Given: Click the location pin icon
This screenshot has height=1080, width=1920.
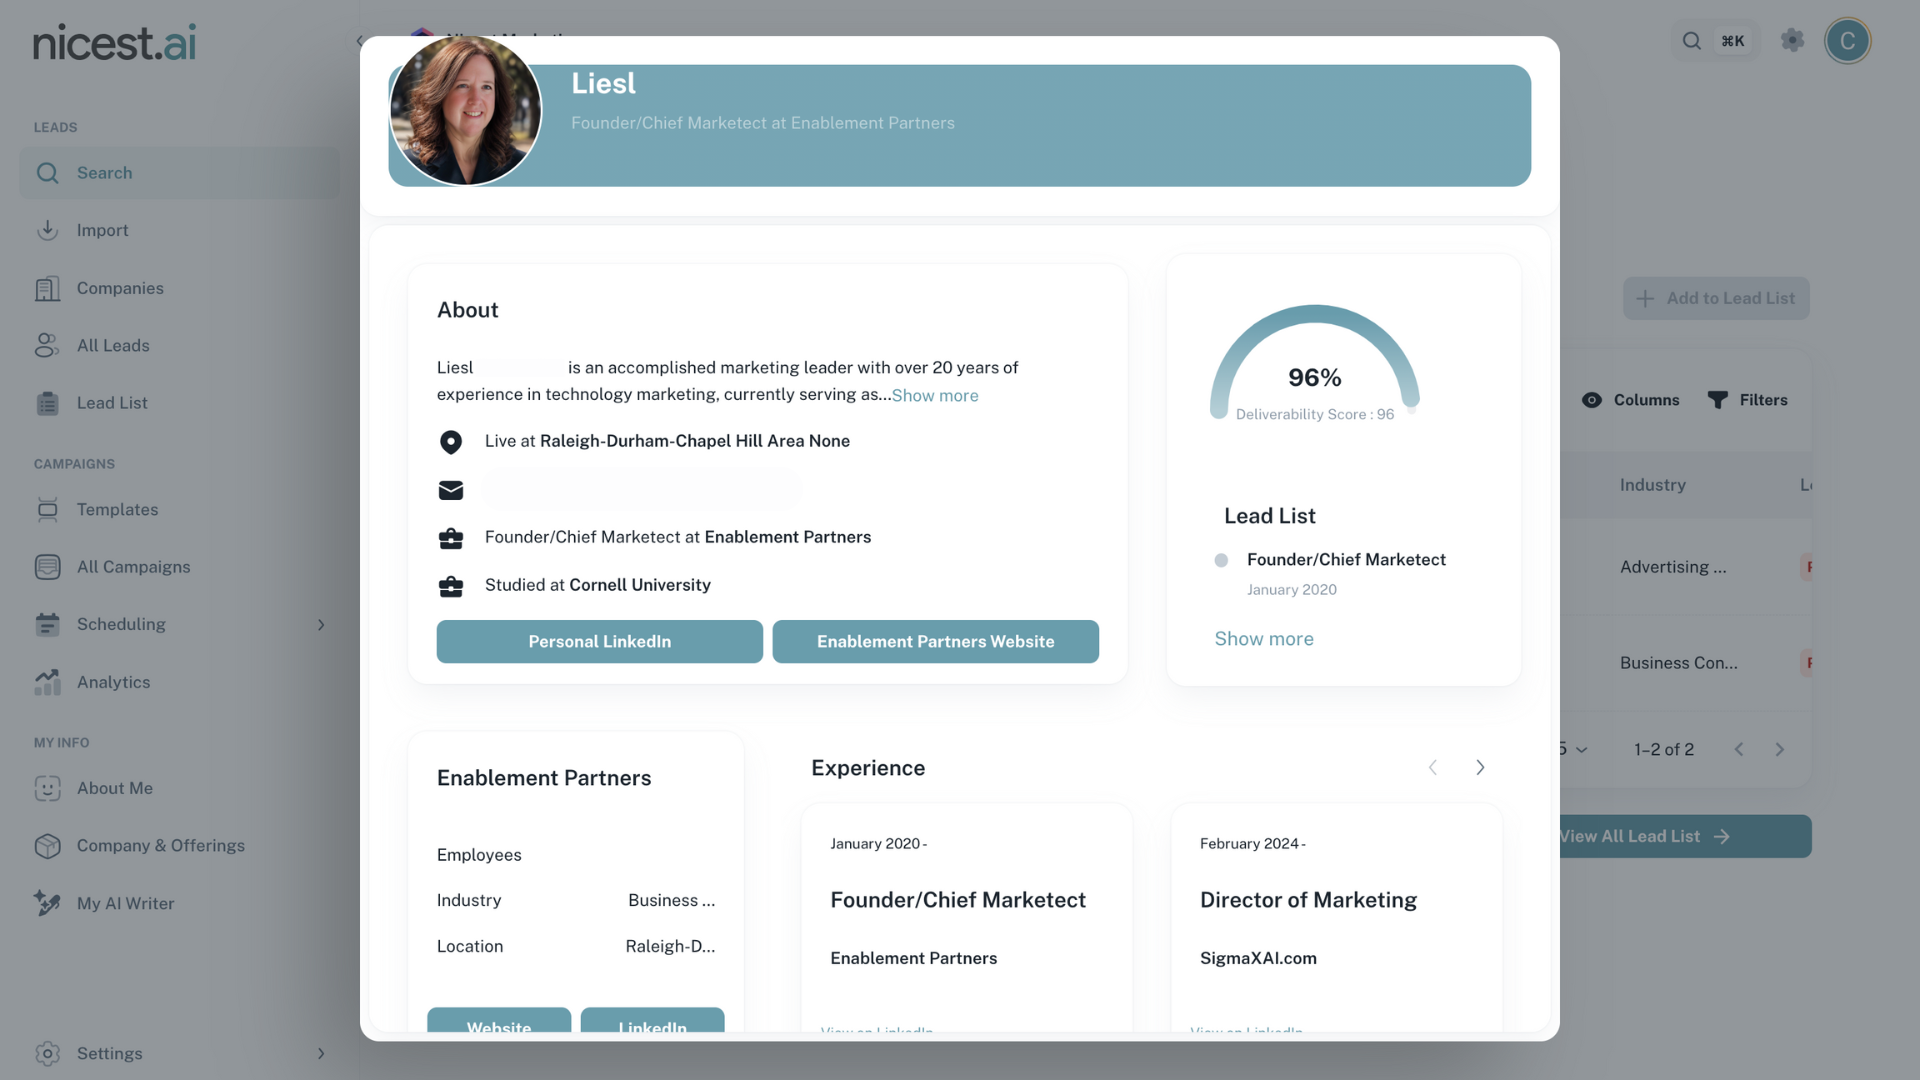Looking at the screenshot, I should [451, 442].
